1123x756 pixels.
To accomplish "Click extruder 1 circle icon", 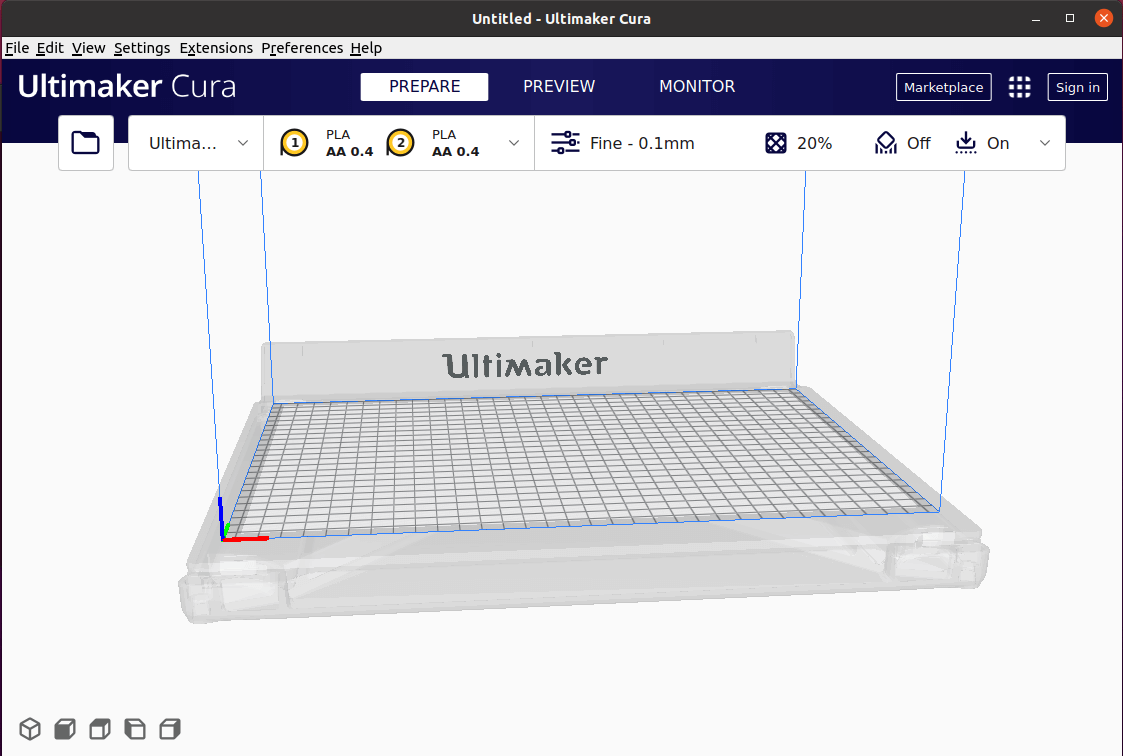I will [x=294, y=142].
